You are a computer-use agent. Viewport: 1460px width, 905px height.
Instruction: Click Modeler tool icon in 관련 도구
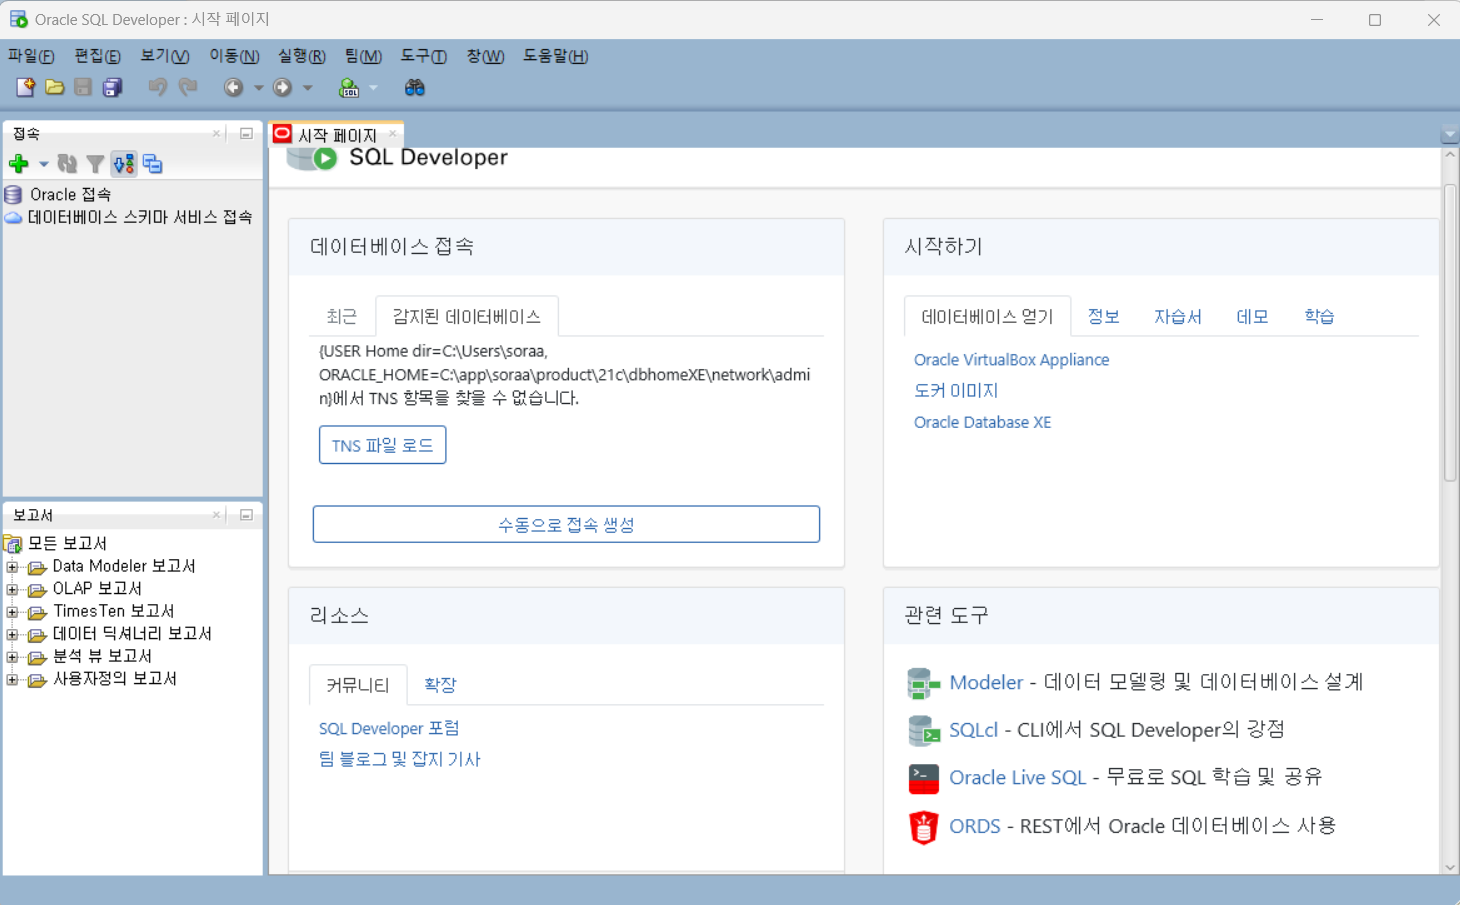click(x=923, y=683)
